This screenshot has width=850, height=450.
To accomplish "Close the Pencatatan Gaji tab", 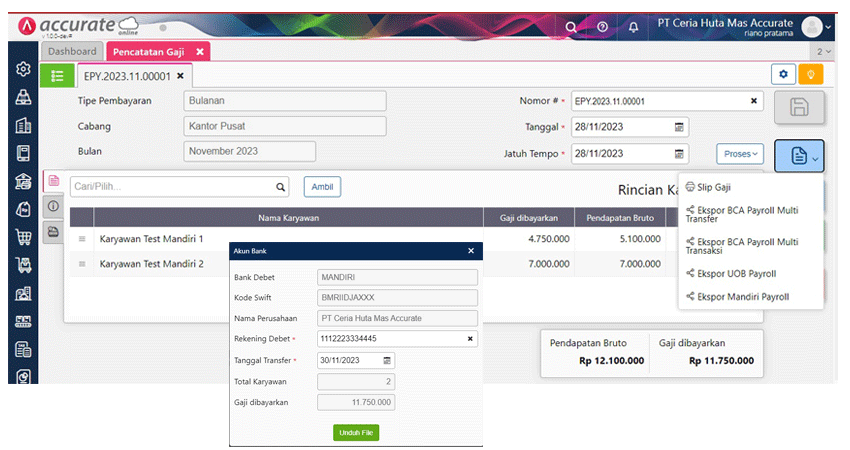I will click(200, 51).
